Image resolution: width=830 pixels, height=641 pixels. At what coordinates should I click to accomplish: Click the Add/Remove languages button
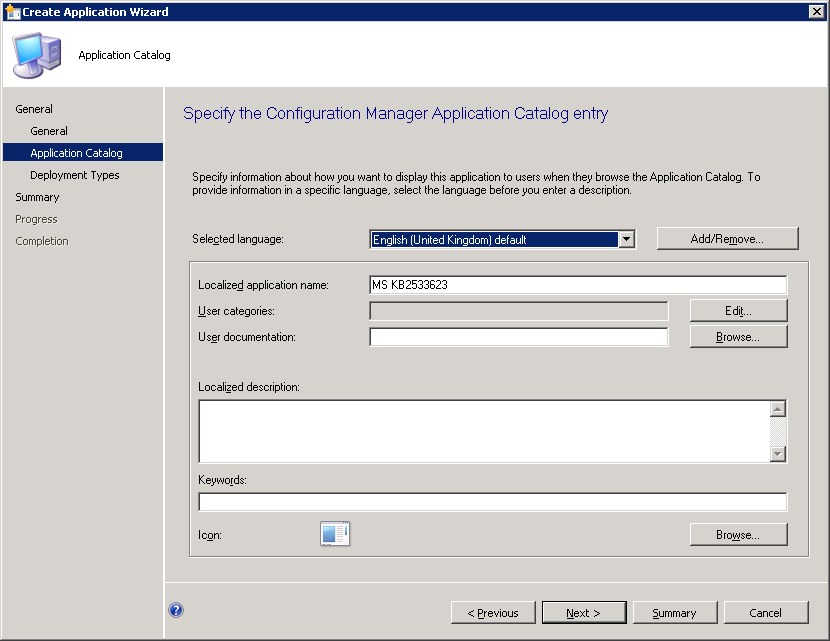tap(727, 239)
